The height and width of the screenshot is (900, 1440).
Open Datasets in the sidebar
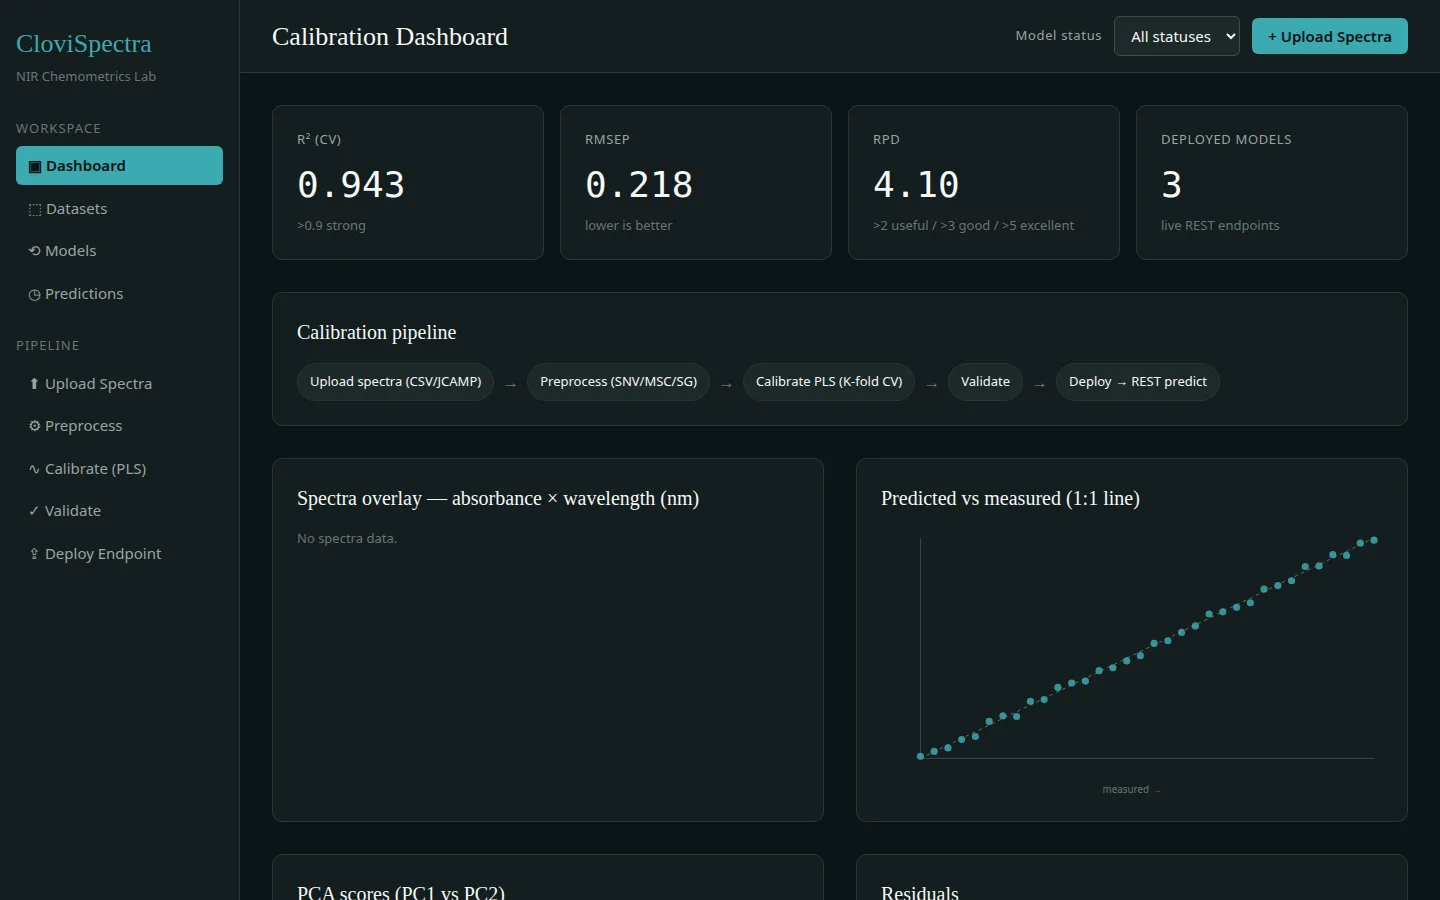point(119,209)
